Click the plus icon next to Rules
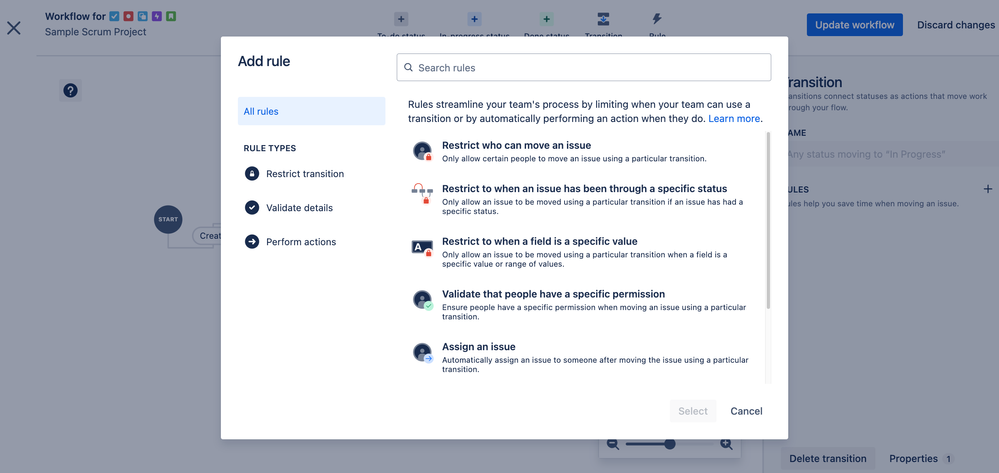 tap(988, 189)
